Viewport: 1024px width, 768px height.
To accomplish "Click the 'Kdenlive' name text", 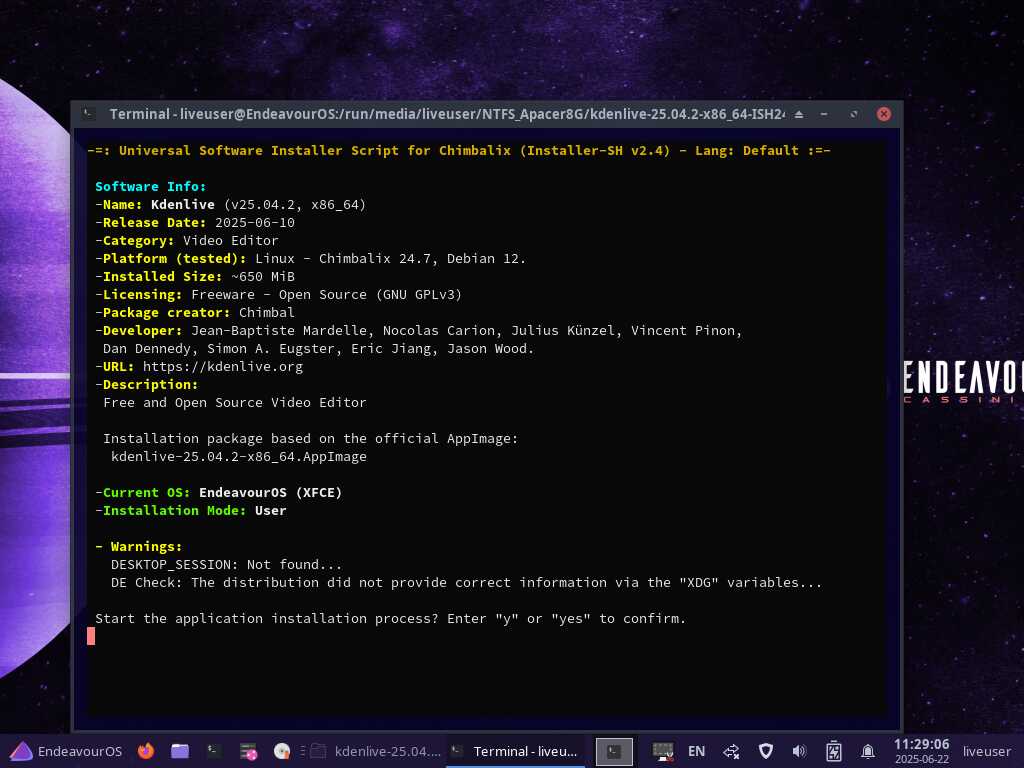I will (x=183, y=204).
